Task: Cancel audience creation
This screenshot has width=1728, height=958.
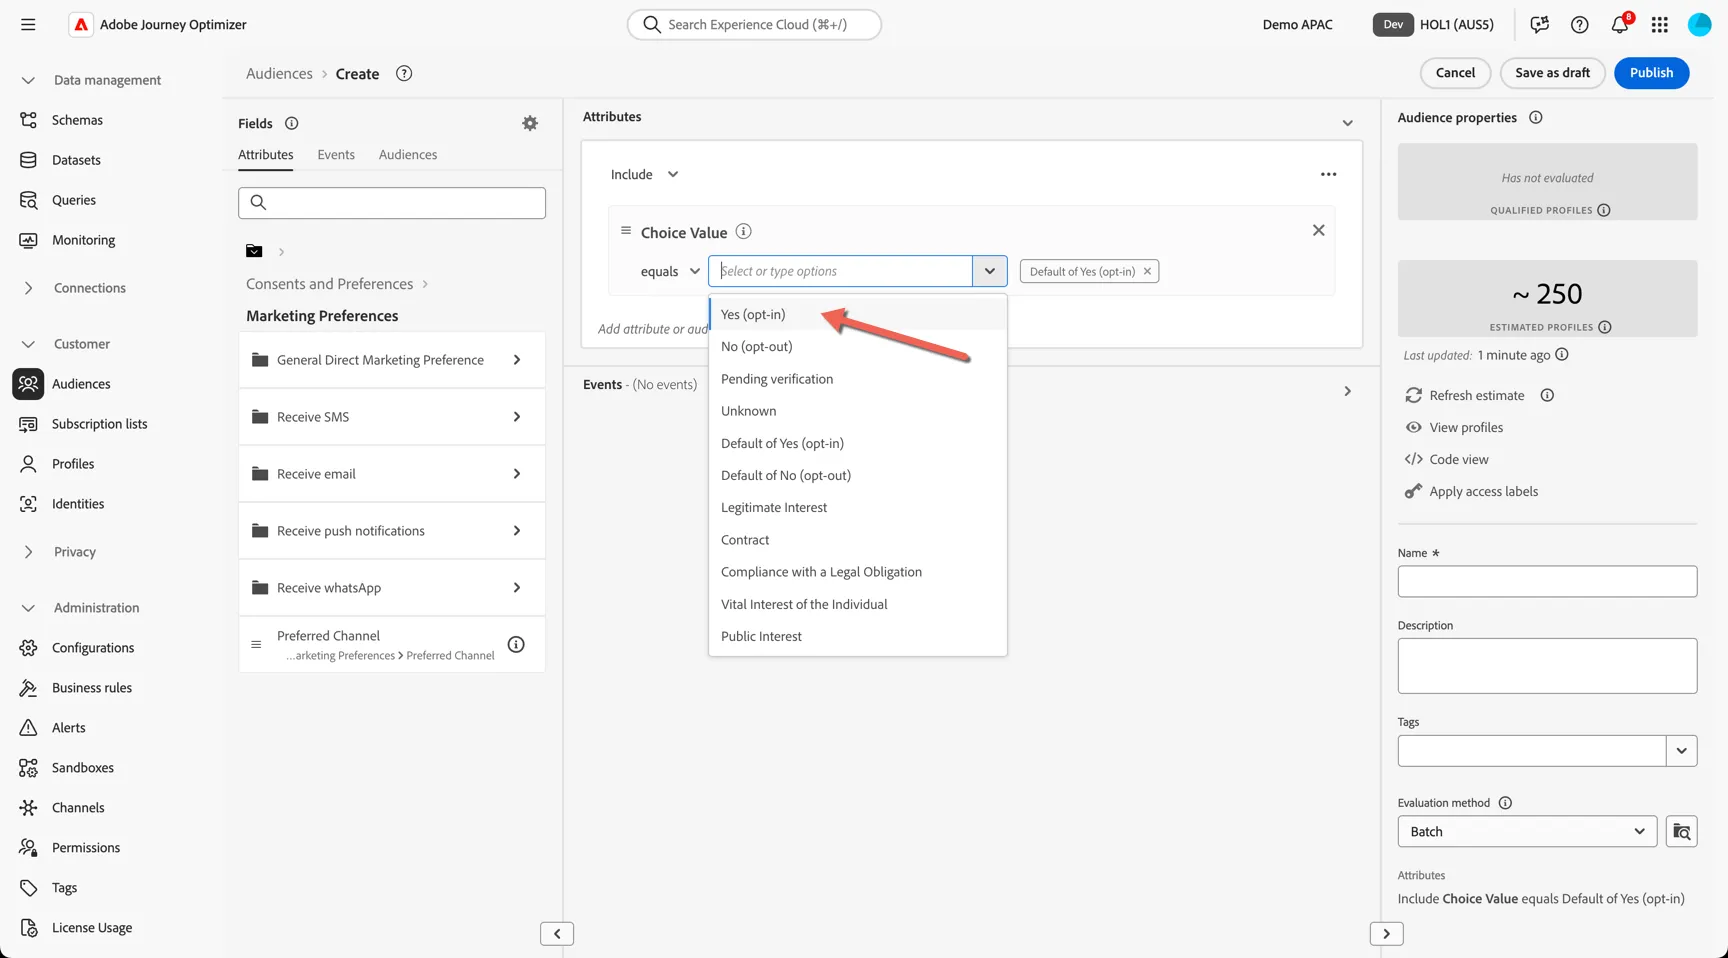Action: click(x=1455, y=72)
